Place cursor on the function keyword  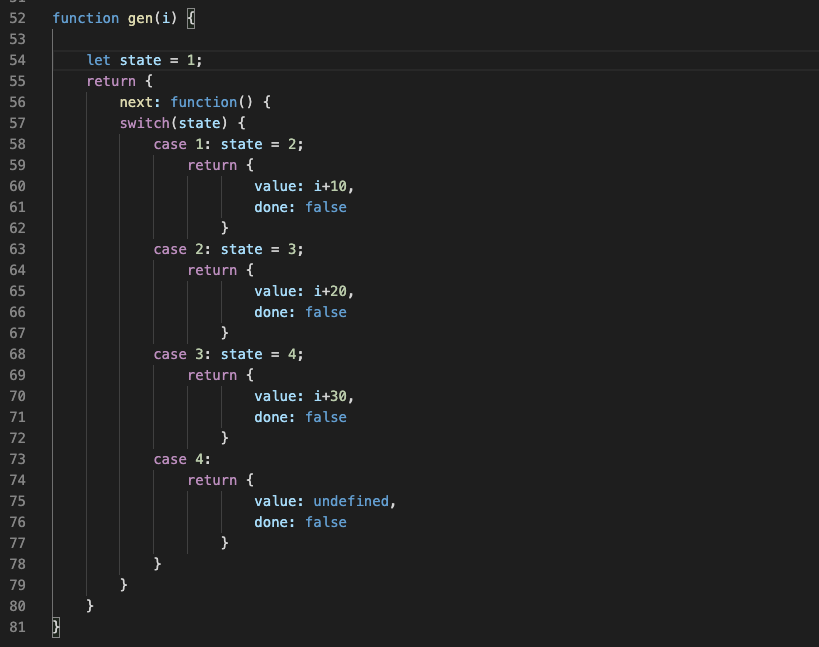point(85,18)
